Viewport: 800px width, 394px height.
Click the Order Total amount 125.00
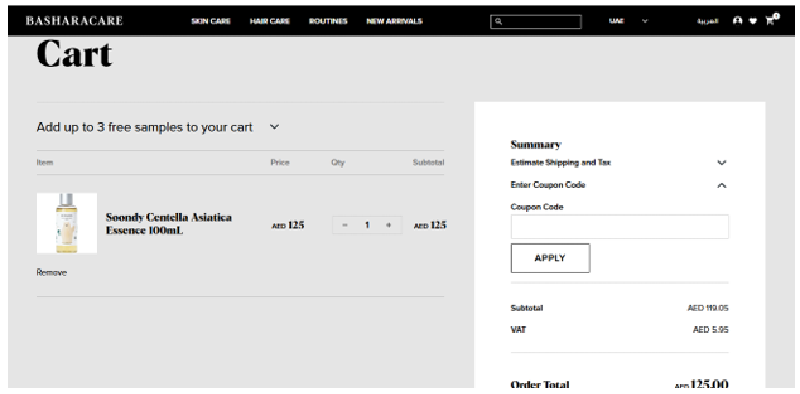pyautogui.click(x=702, y=384)
